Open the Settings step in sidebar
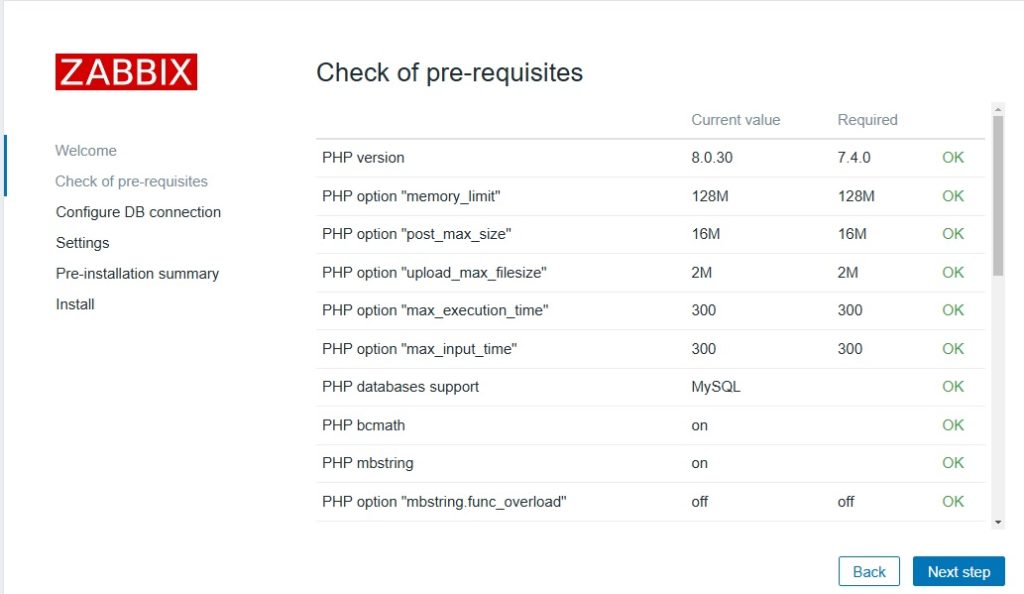 pos(82,243)
